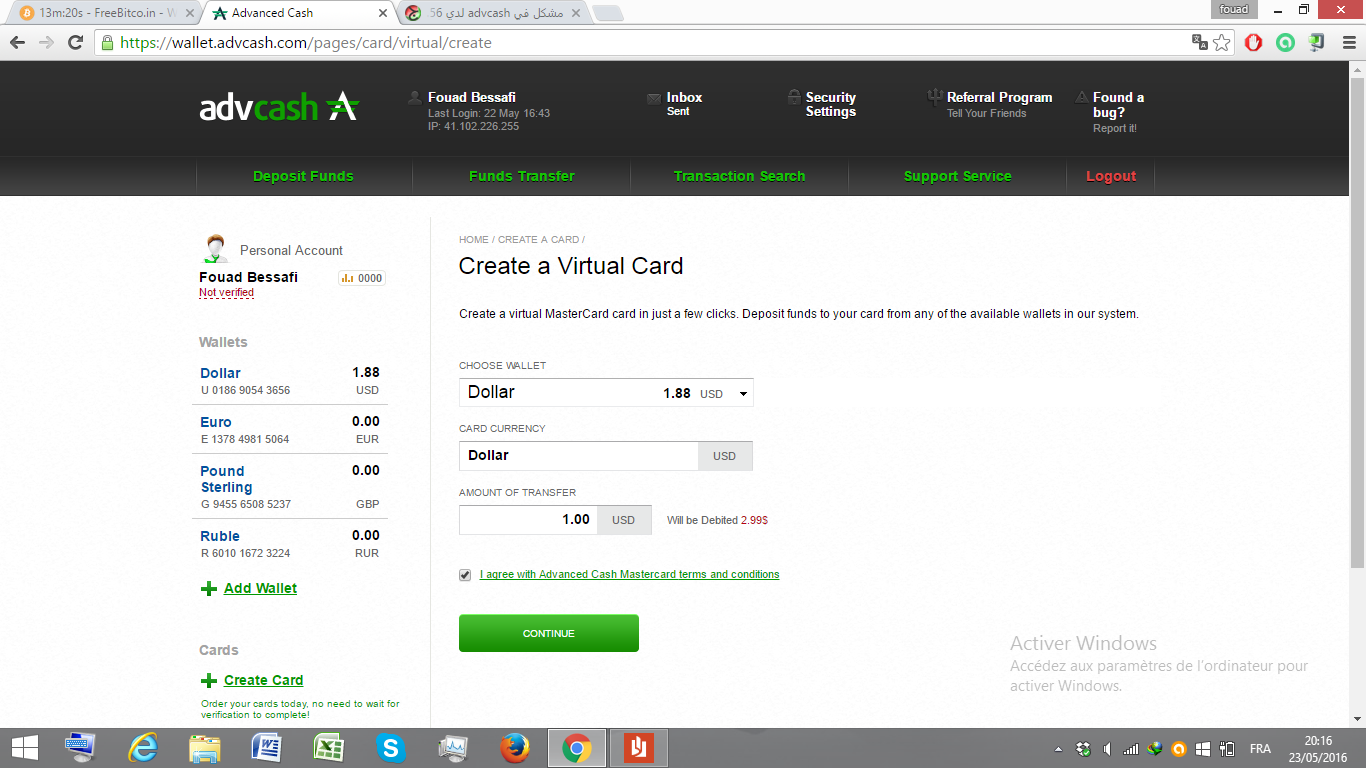Bookmark this page with the star icon
The height and width of the screenshot is (768, 1366).
1222,42
